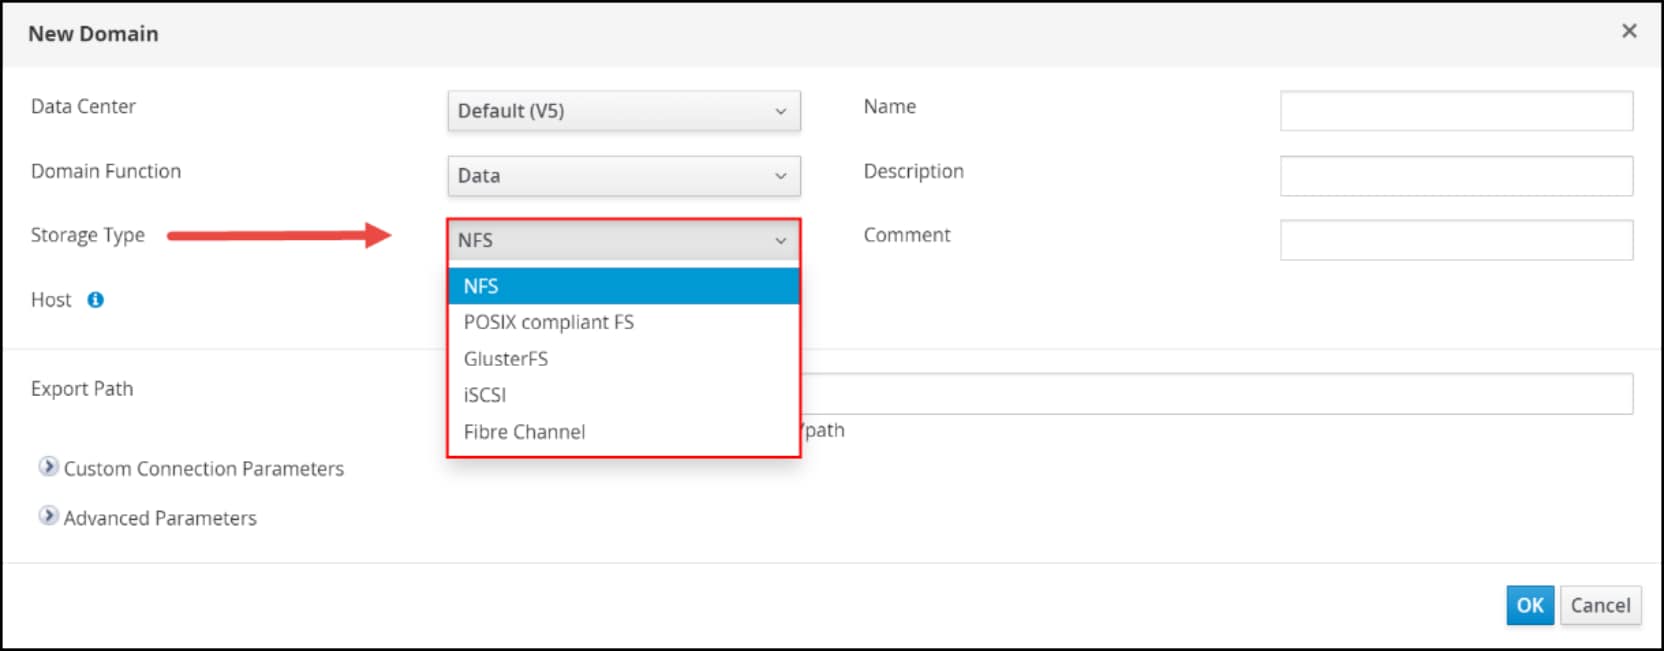Click the Host info icon
Viewport: 1664px width, 651px height.
(95, 300)
